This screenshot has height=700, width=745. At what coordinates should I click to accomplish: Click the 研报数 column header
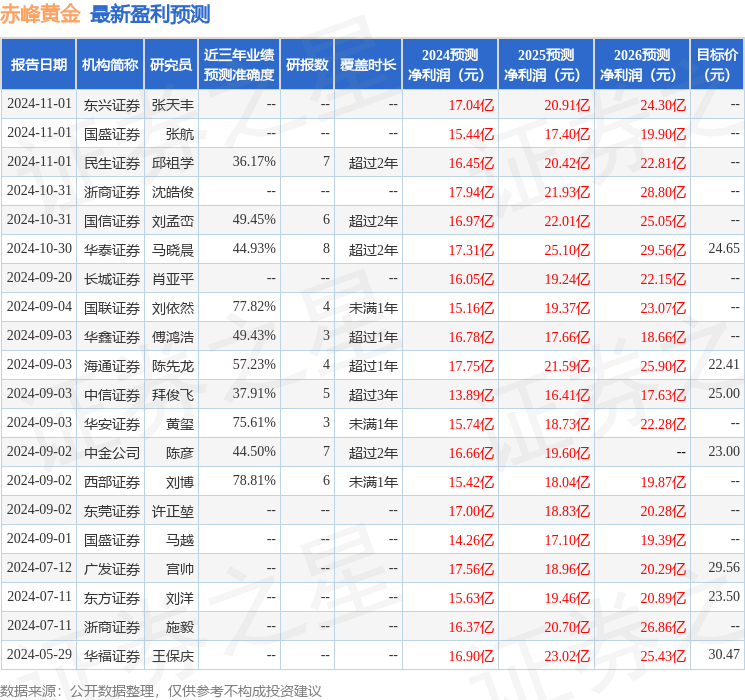coord(307,65)
